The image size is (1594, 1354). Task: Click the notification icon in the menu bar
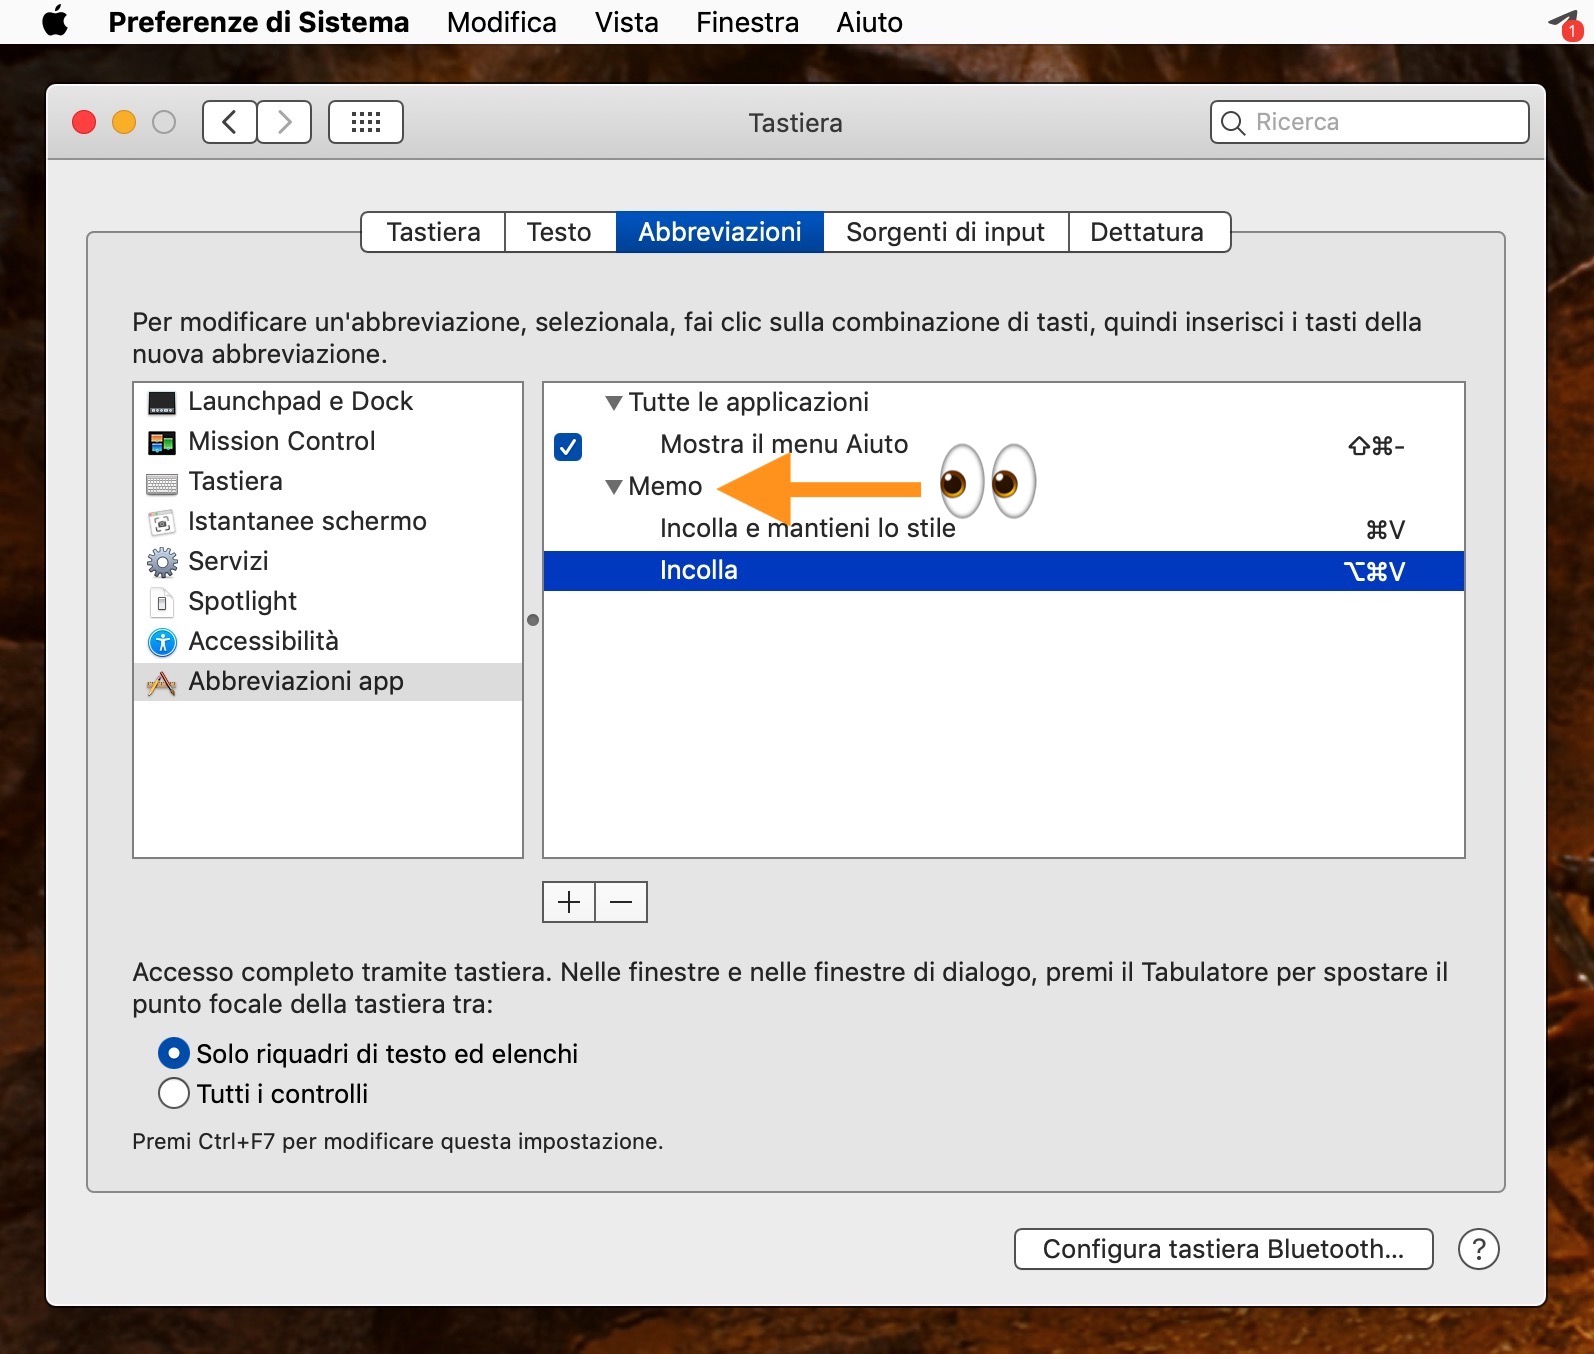[1565, 23]
